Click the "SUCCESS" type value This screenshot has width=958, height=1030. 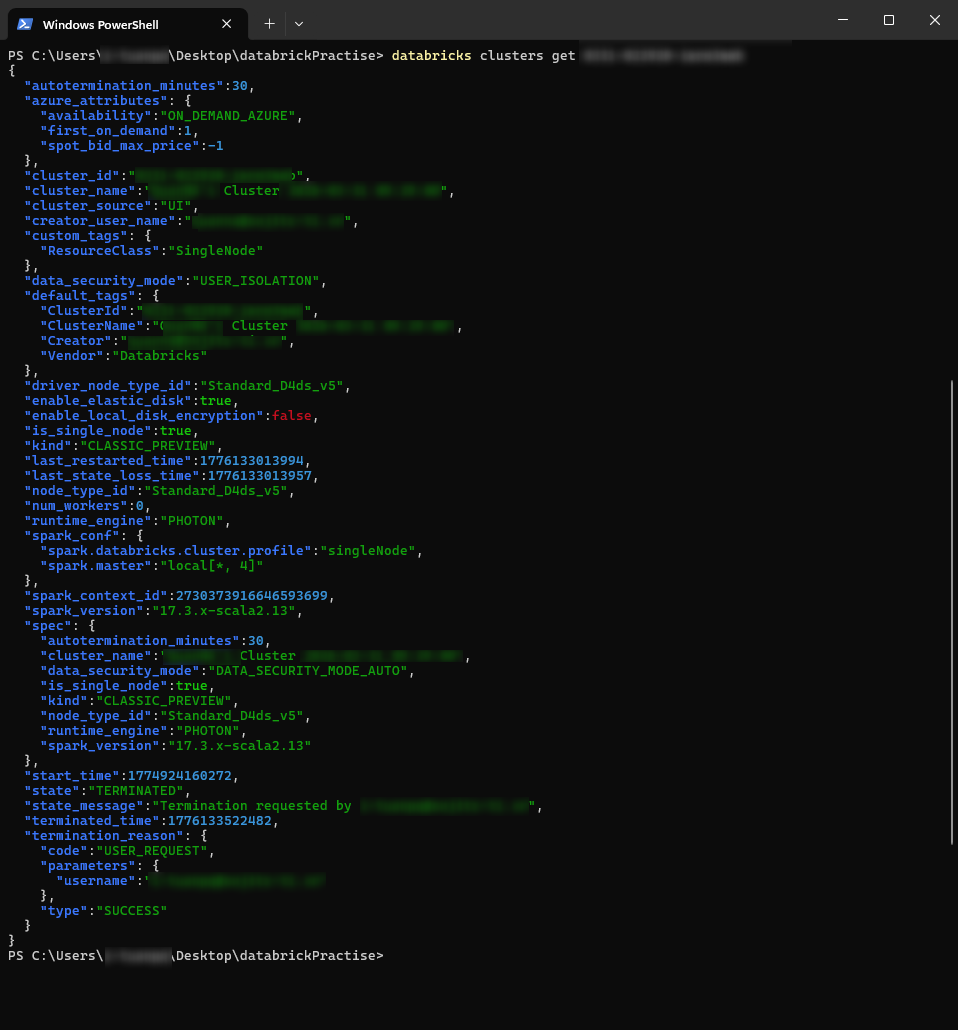click(130, 911)
